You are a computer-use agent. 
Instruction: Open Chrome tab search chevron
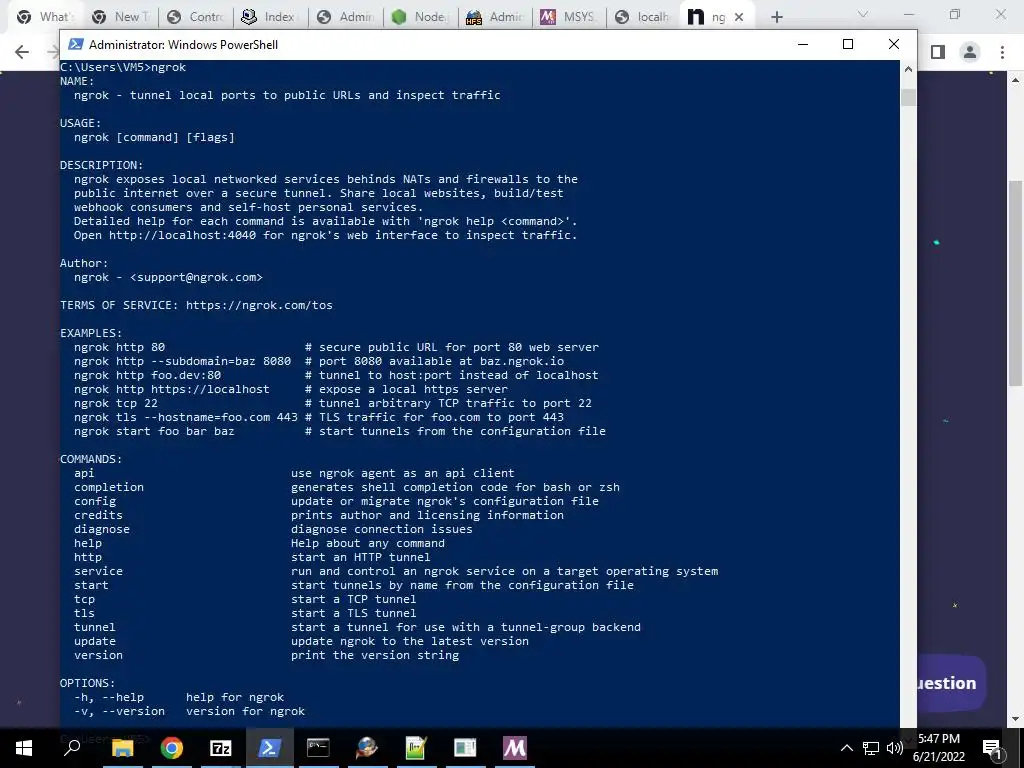coord(863,14)
